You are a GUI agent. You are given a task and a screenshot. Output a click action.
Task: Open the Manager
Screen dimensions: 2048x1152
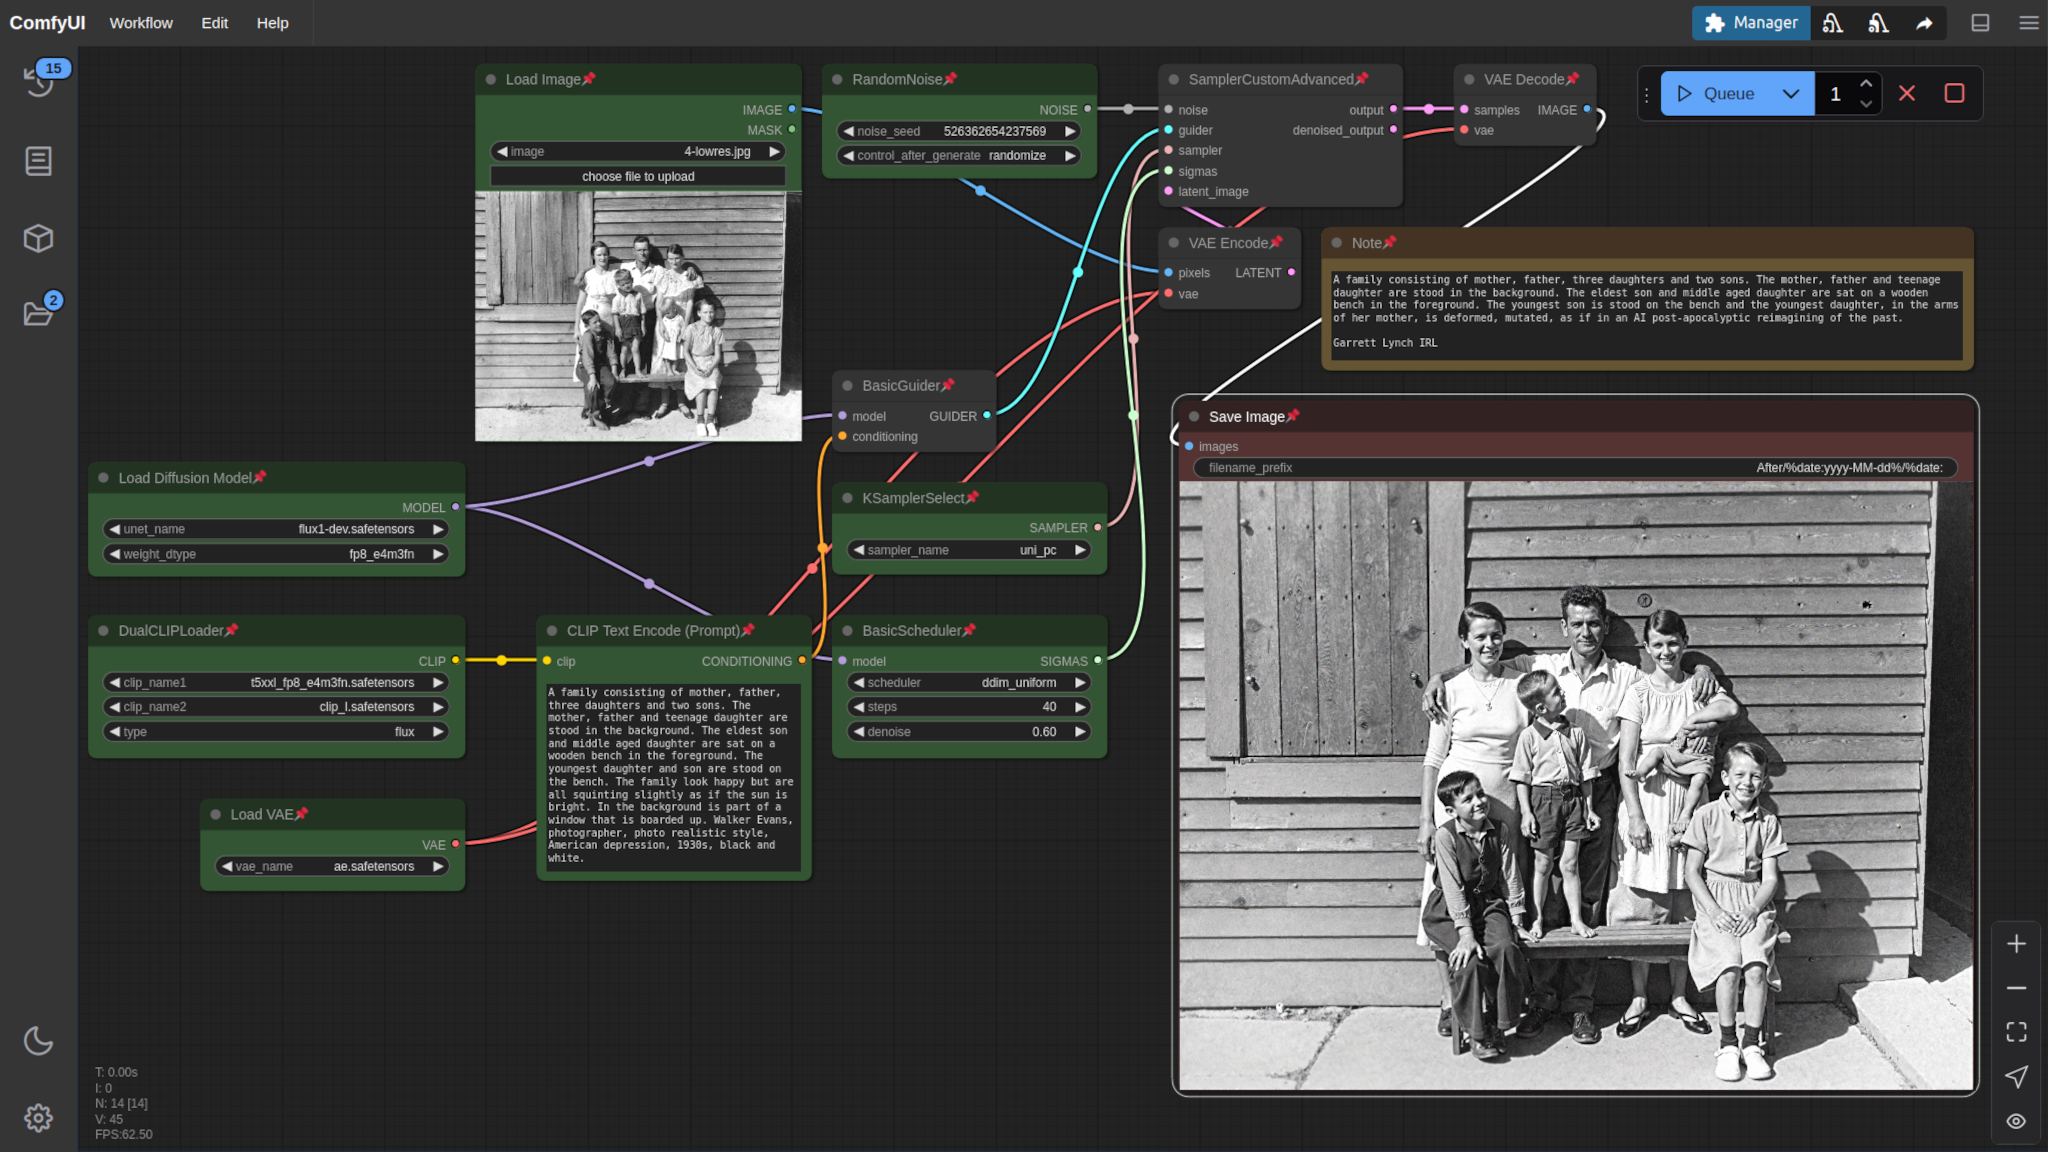1751,22
